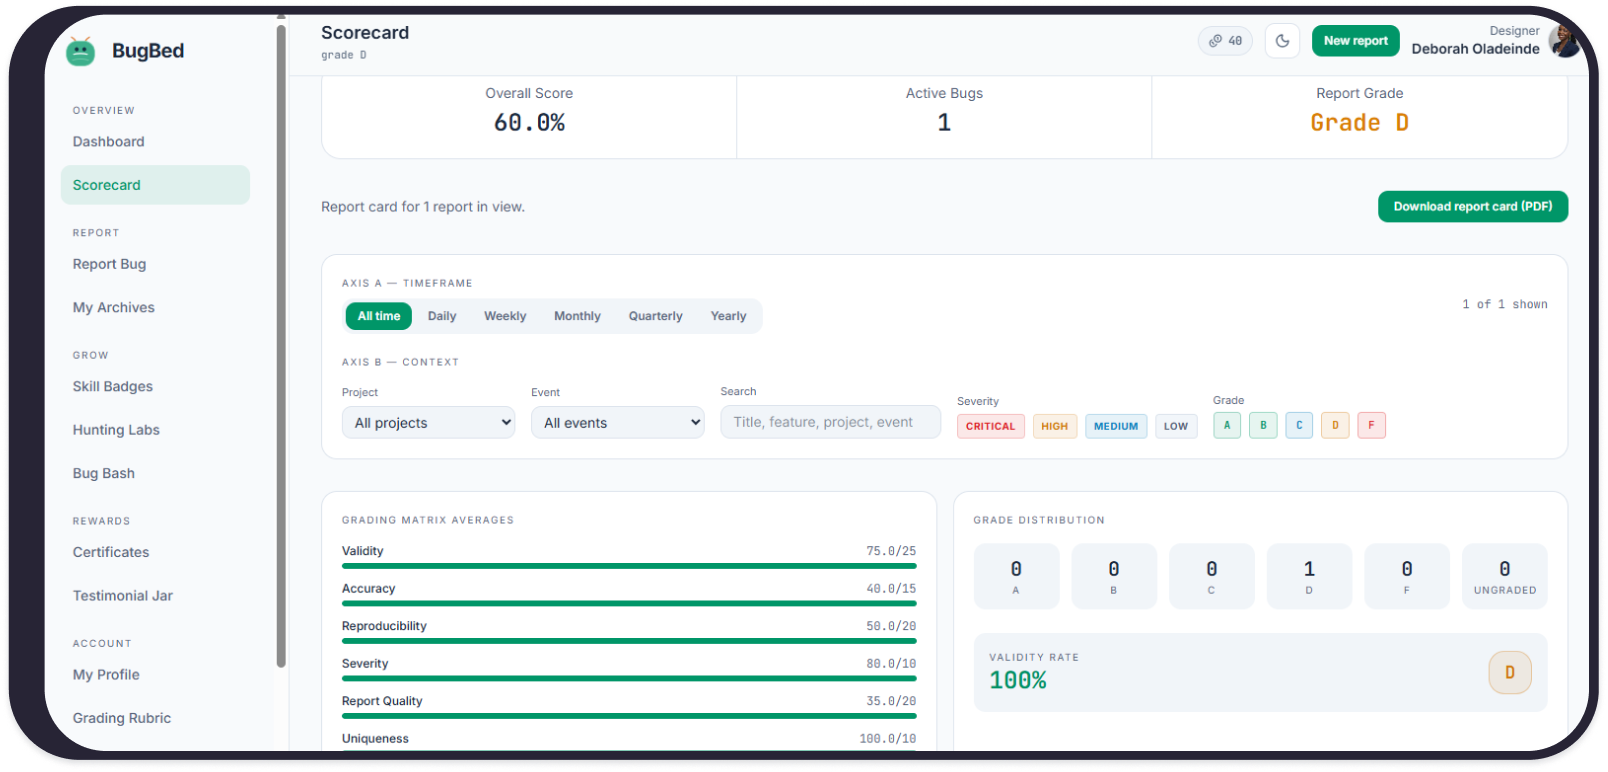Viewport: 1608px width, 772px height.
Task: Filter by grade C chip
Action: (x=1299, y=425)
